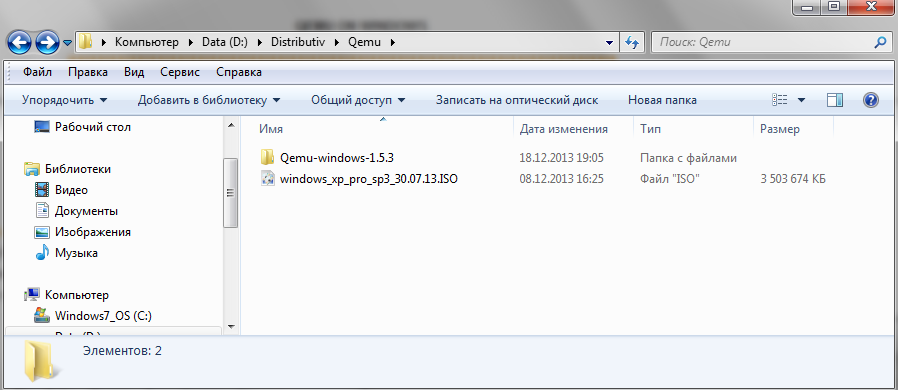Click Qemu in the address breadcrumb
The width and height of the screenshot is (898, 390).
364,42
